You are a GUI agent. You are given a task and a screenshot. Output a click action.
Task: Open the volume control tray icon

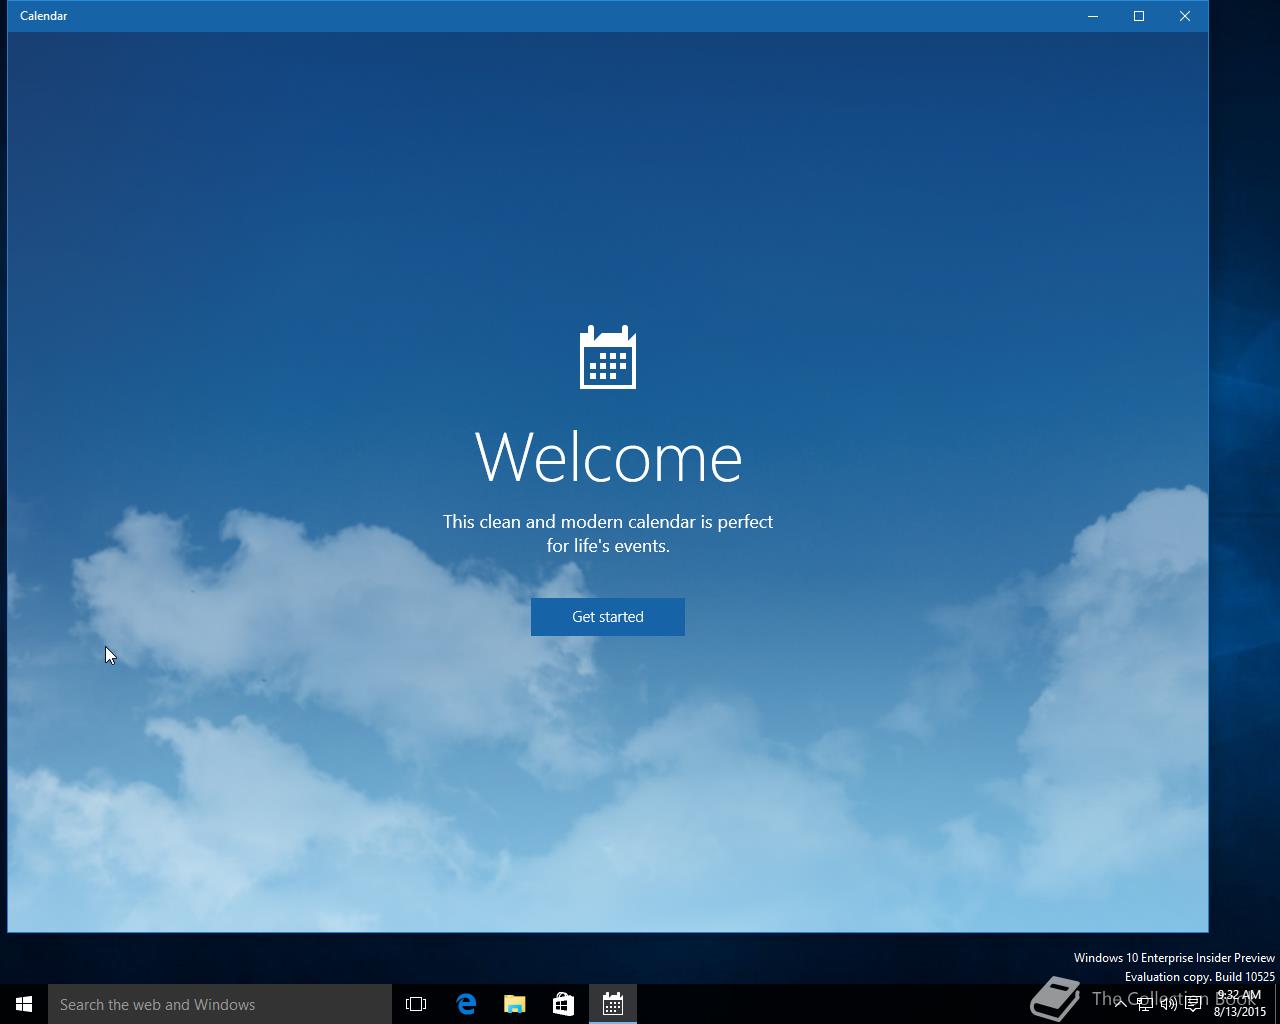pos(1168,1004)
